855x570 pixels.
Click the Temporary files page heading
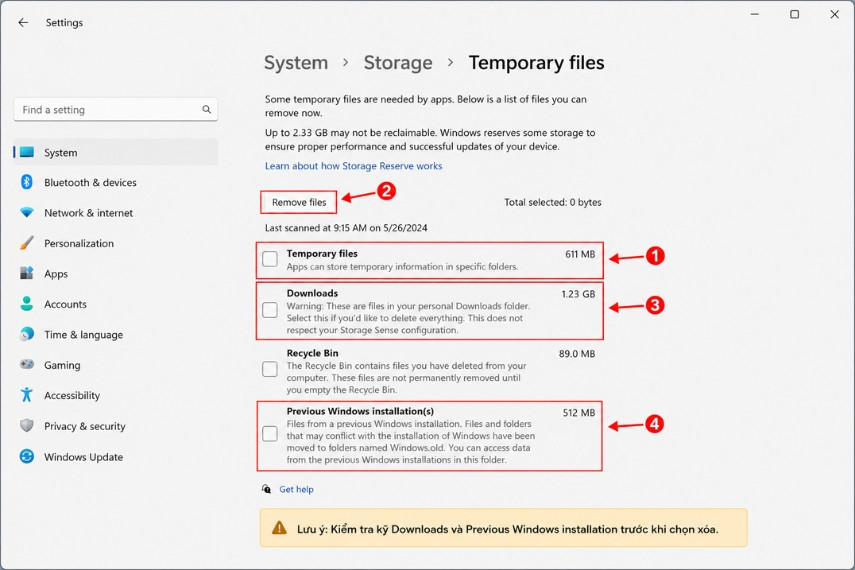coord(536,63)
